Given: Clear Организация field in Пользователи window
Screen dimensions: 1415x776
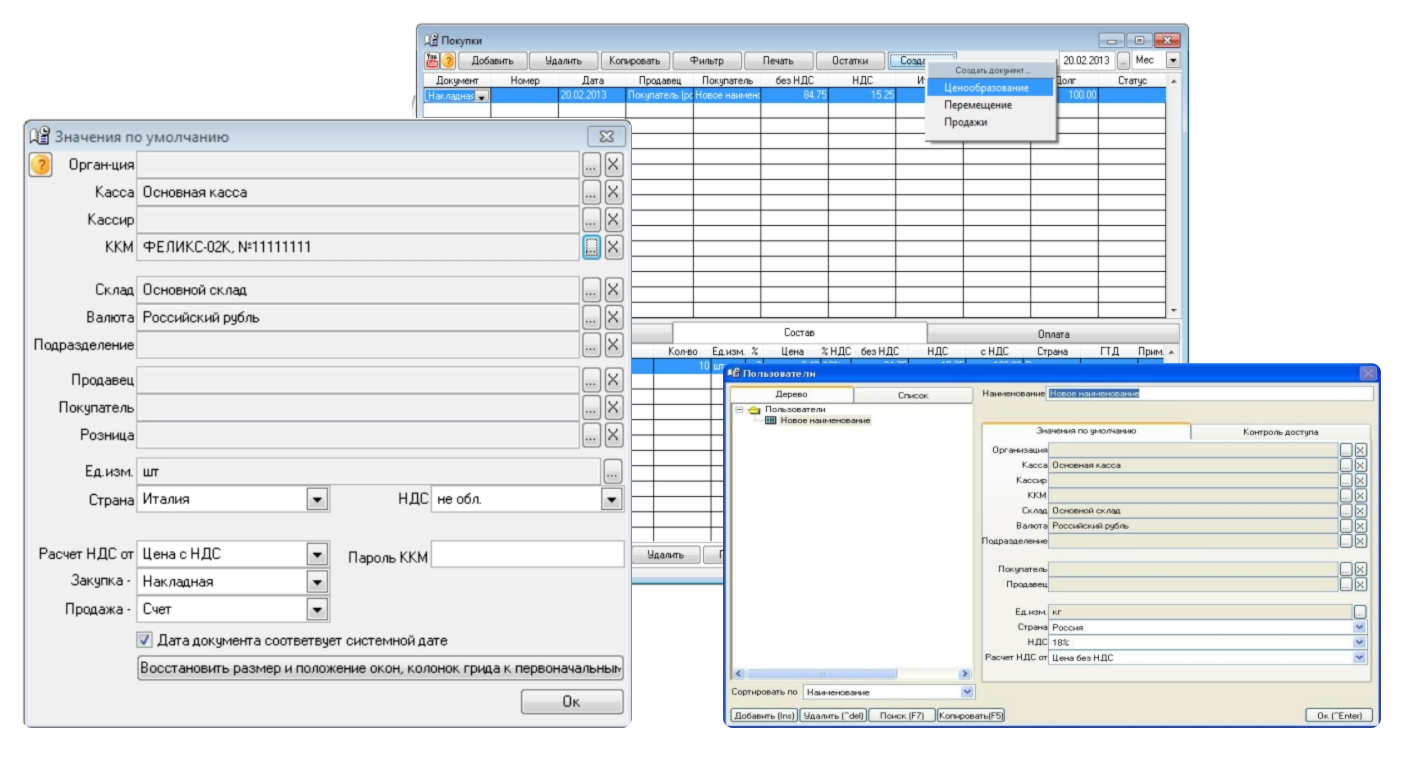Looking at the screenshot, I should click(1360, 450).
